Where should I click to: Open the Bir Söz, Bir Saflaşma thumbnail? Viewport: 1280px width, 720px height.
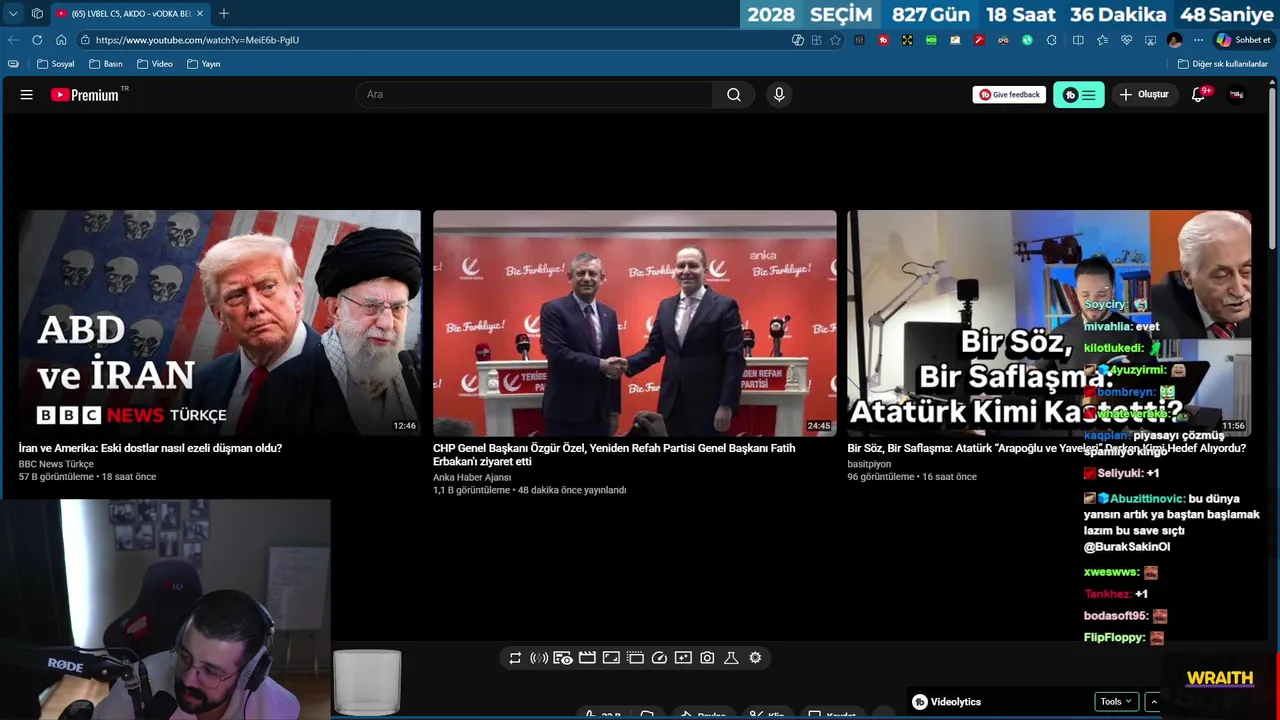[x=1049, y=323]
